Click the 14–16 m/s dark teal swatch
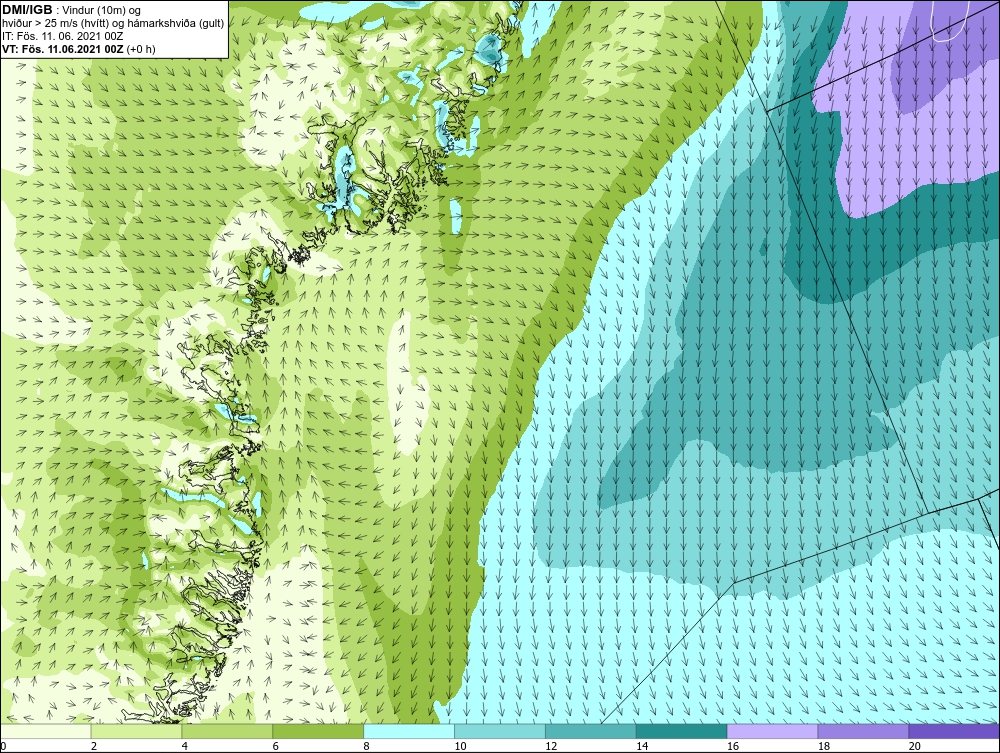Image resolution: width=1000 pixels, height=753 pixels. (682, 731)
